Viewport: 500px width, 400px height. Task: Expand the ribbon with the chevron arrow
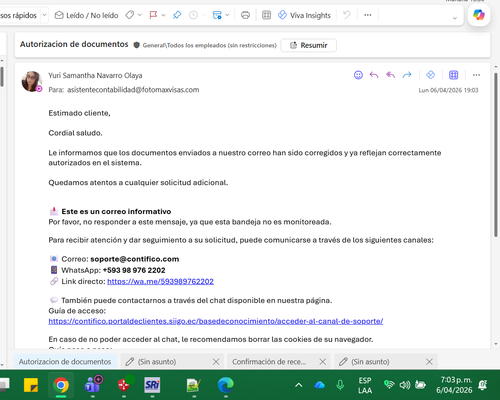click(x=455, y=18)
